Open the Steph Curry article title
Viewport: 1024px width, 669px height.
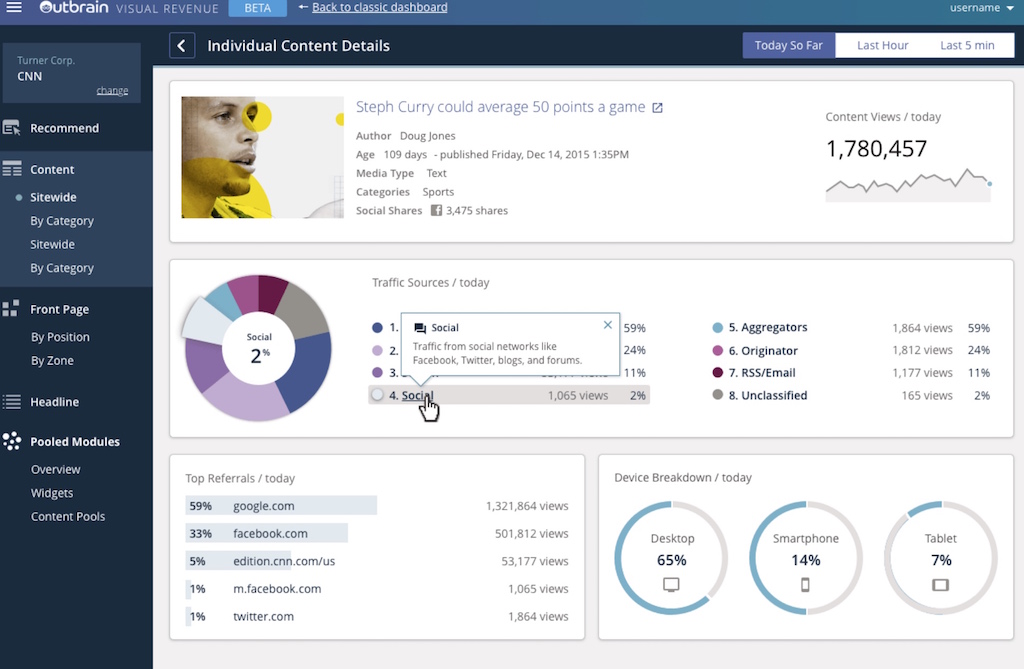(500, 106)
